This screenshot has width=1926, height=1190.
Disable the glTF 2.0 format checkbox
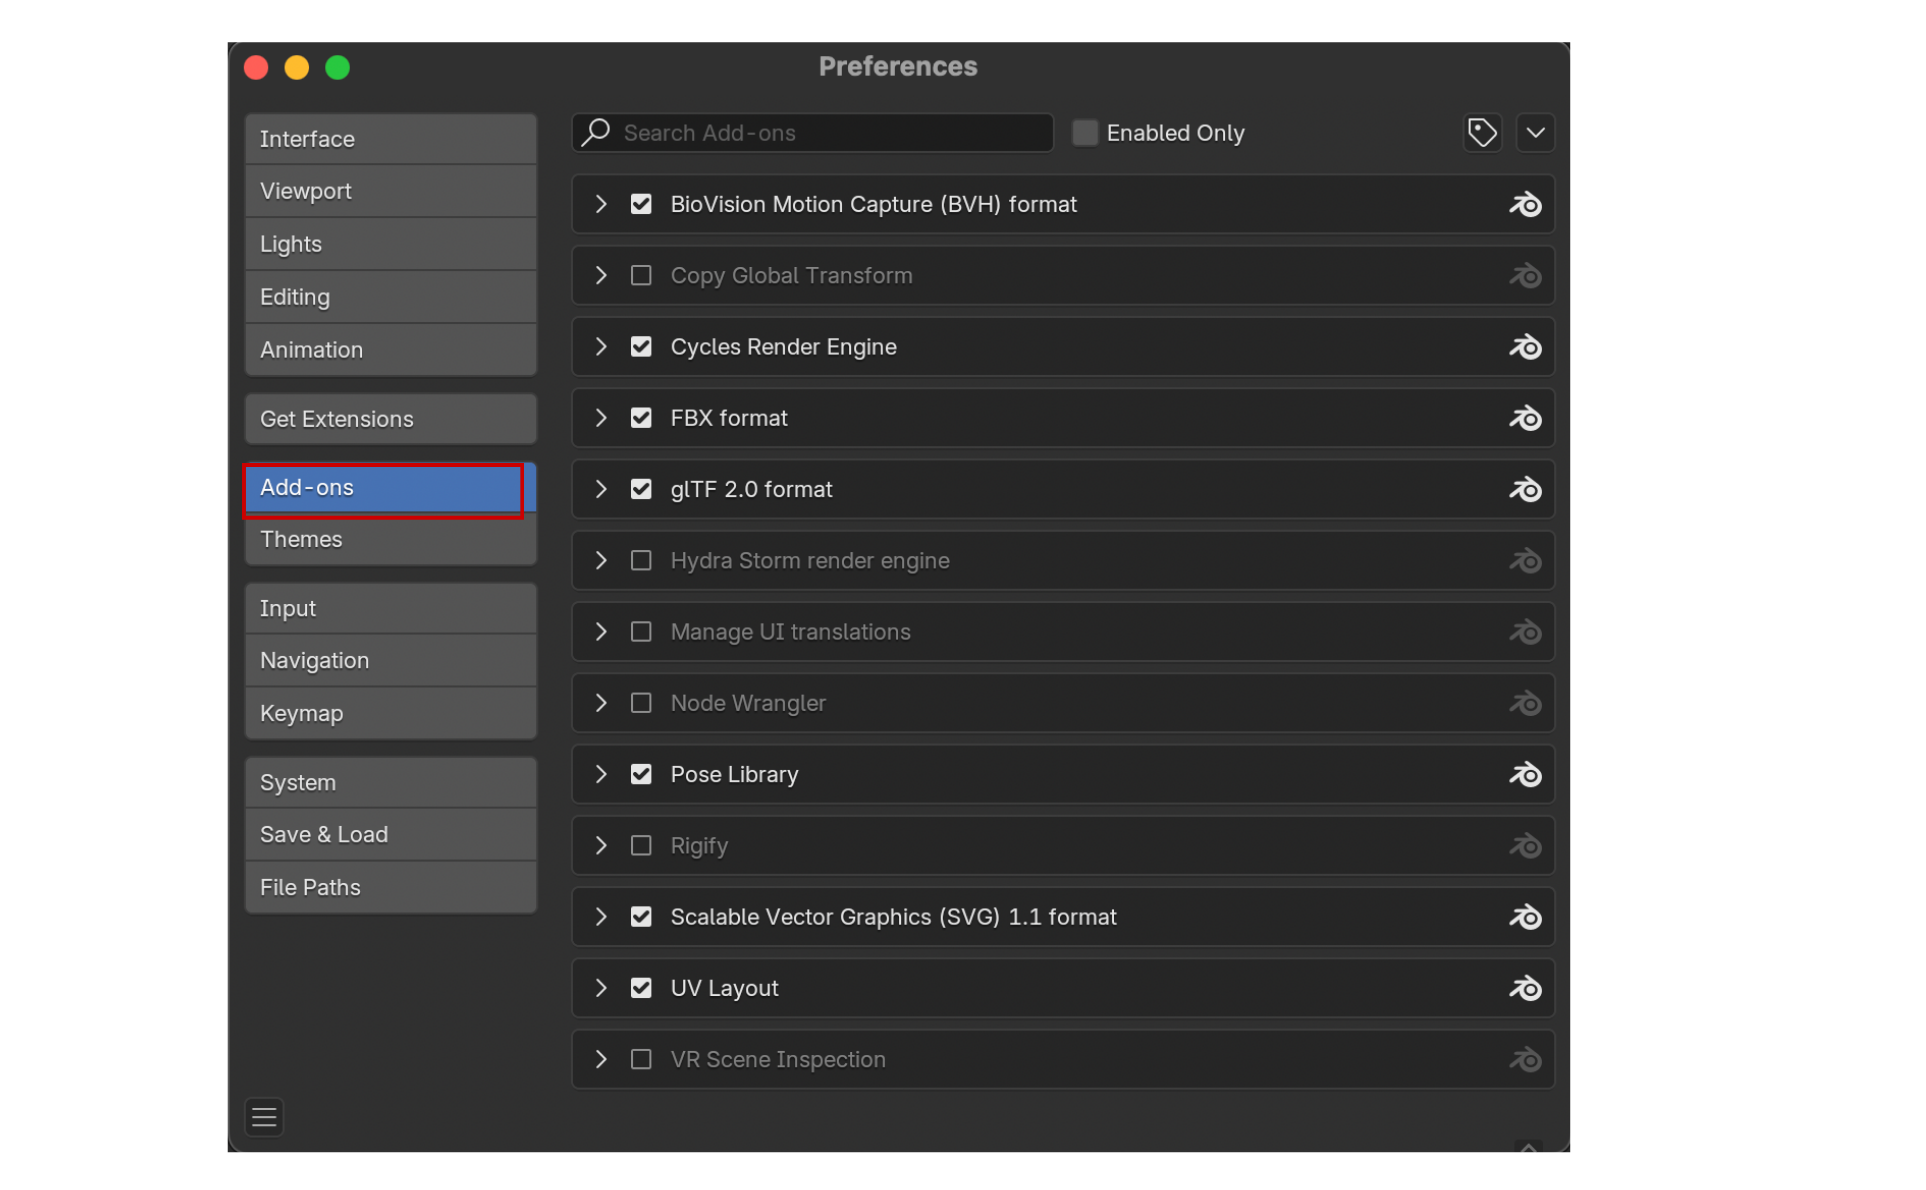click(x=641, y=489)
